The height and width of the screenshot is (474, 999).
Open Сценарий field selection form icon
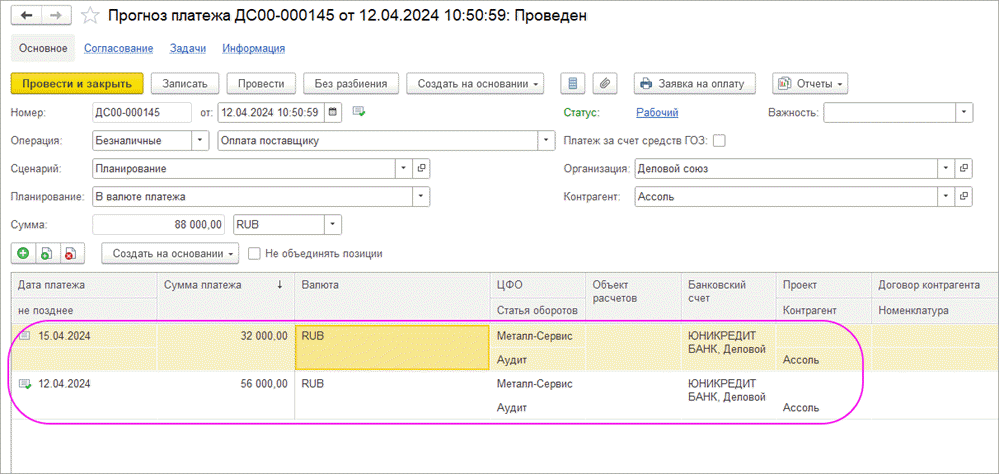coord(421,169)
